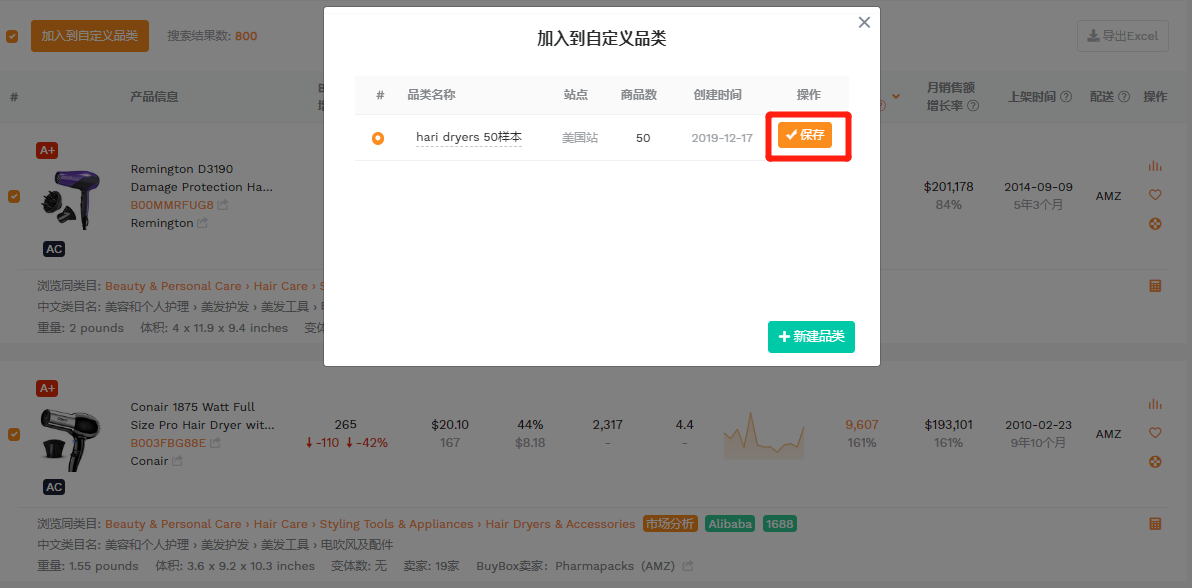Click the 新建品类 button
Image resolution: width=1192 pixels, height=588 pixels.
[x=811, y=337]
